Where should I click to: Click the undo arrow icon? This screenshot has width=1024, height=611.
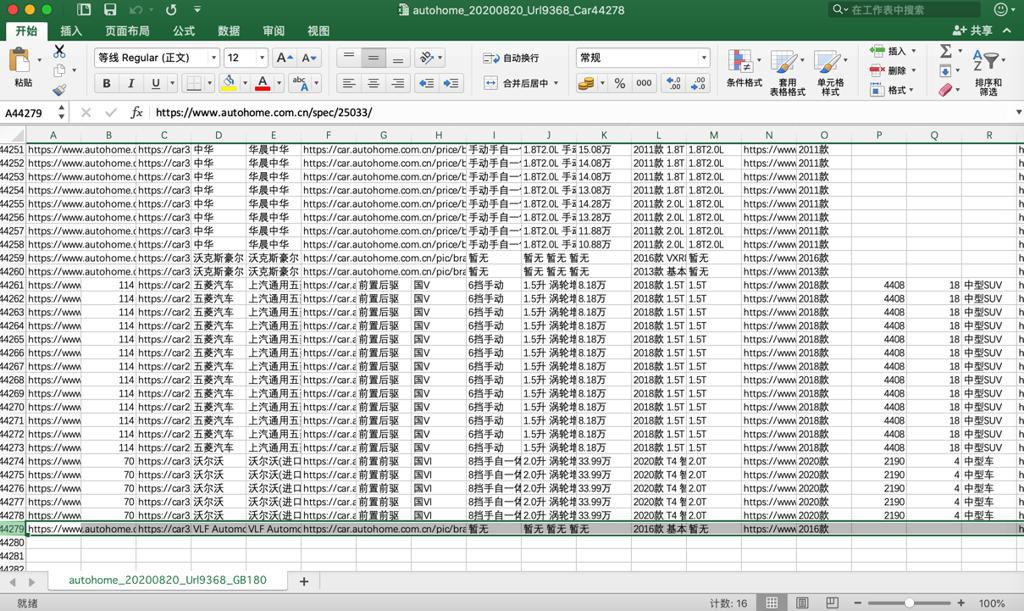pyautogui.click(x=136, y=10)
